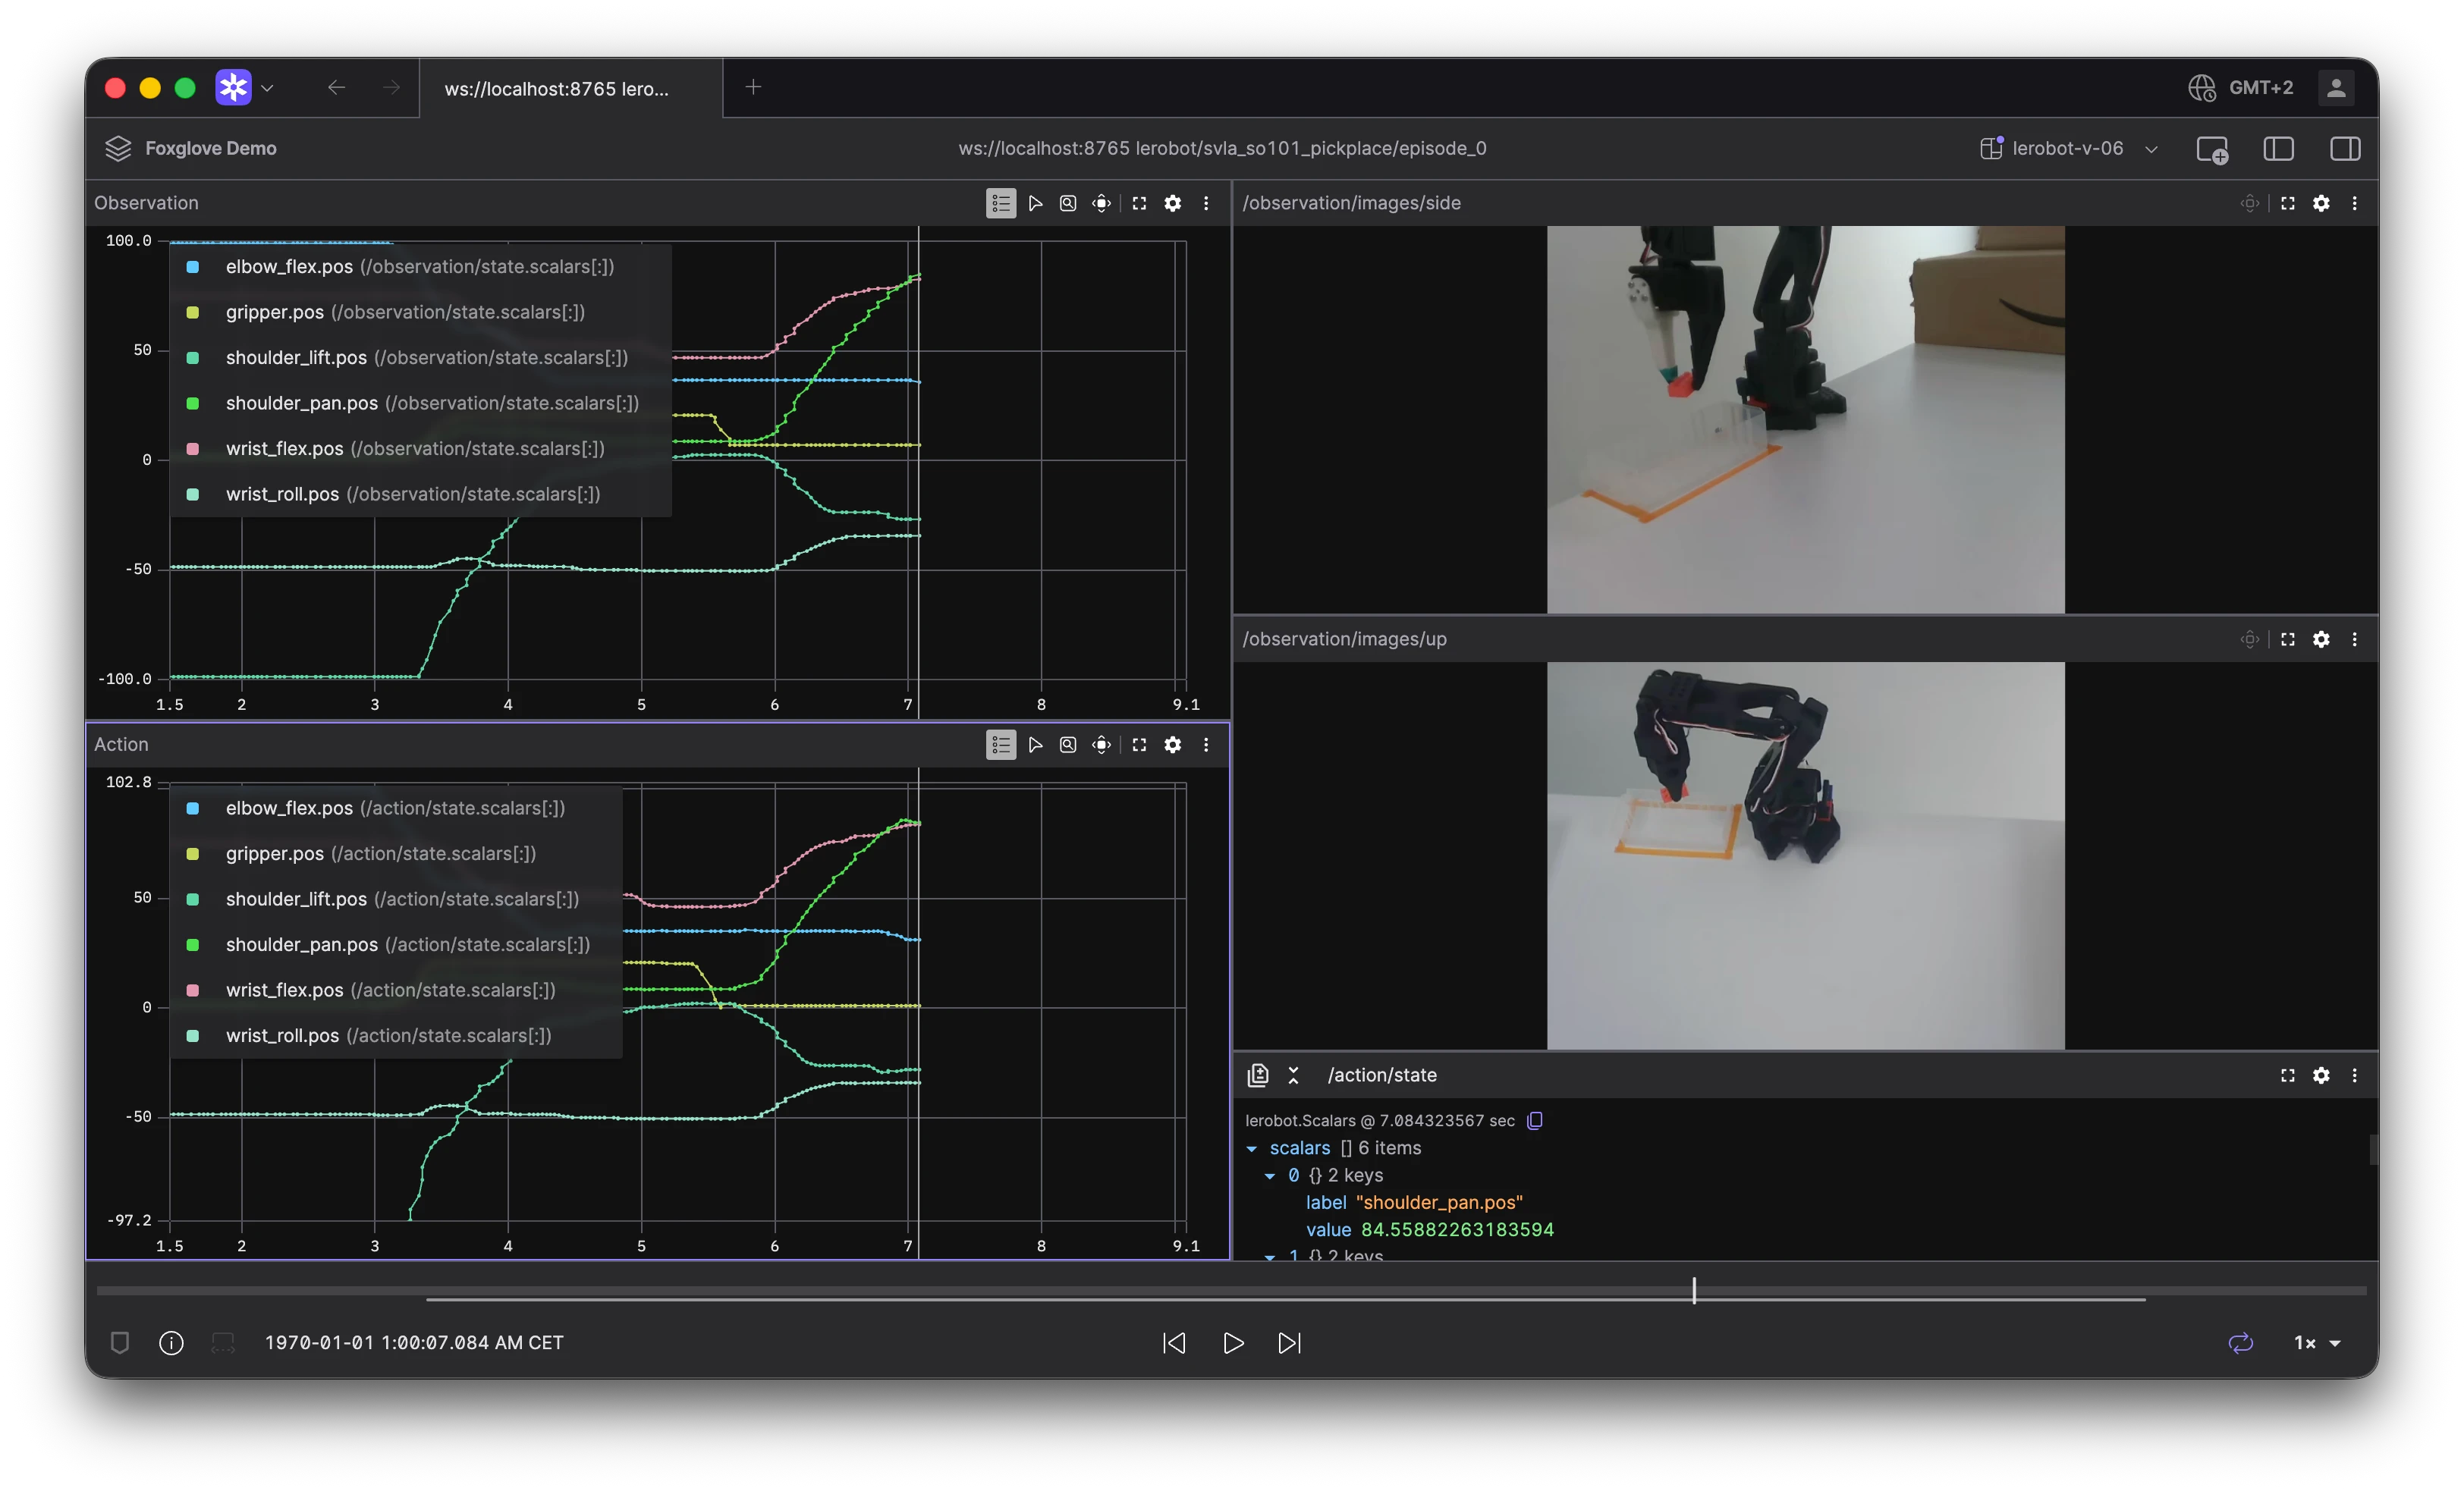Open the 1× playback speed dropdown

pyautogui.click(x=2316, y=1343)
